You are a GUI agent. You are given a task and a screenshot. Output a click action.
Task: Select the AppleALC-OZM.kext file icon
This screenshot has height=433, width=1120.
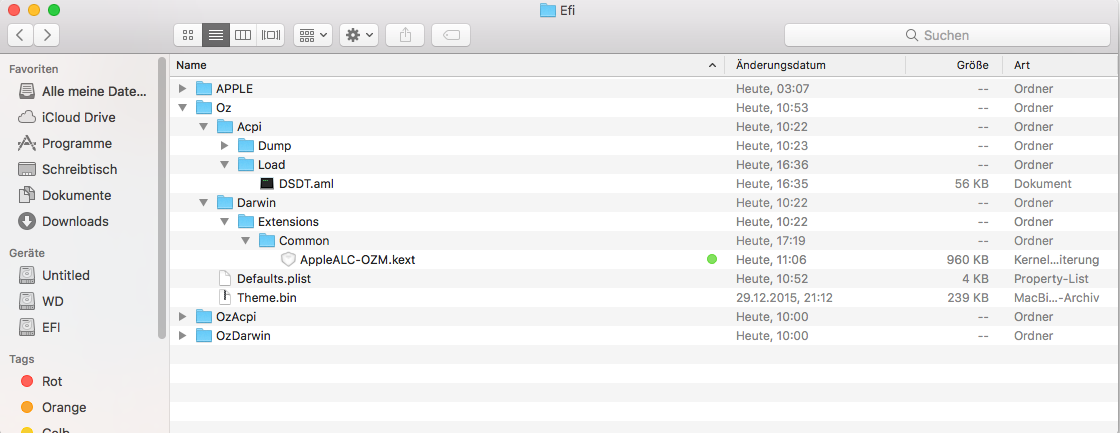[x=288, y=259]
